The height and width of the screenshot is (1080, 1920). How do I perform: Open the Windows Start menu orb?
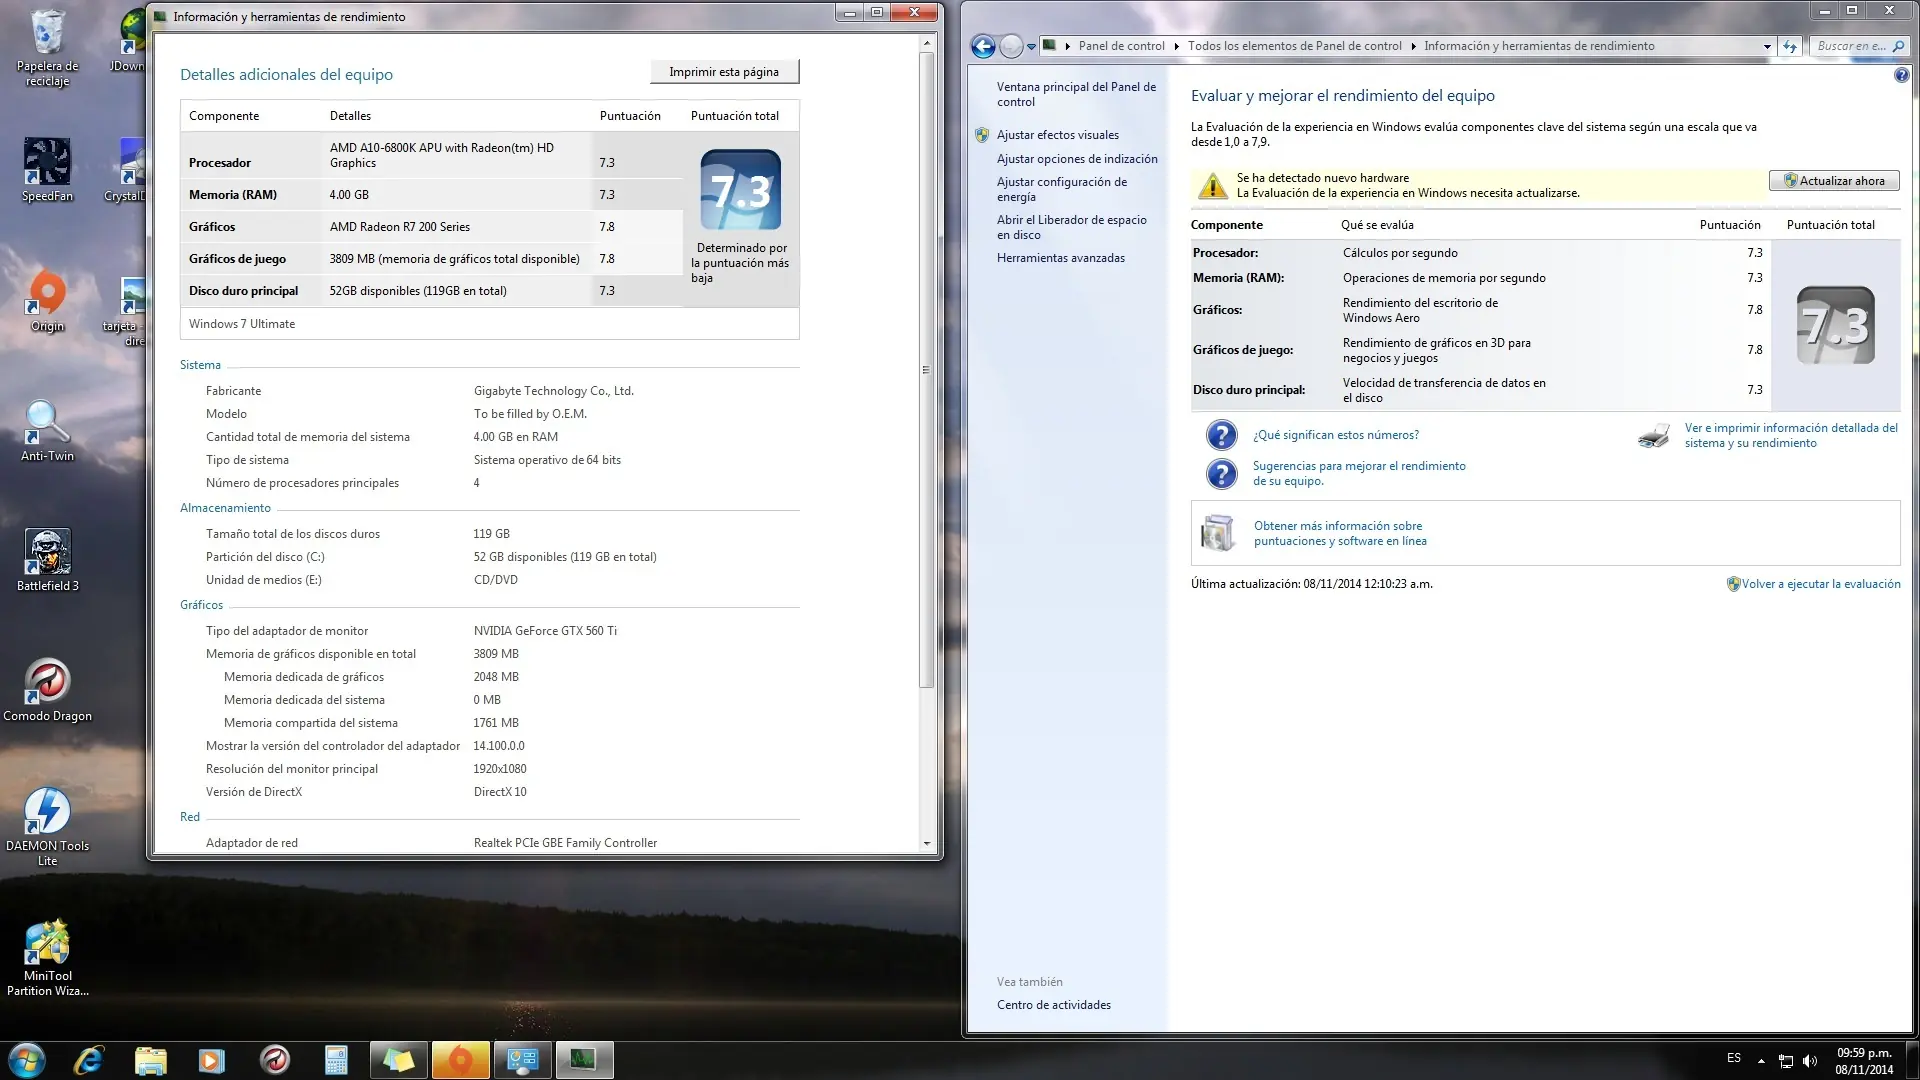point(27,1060)
